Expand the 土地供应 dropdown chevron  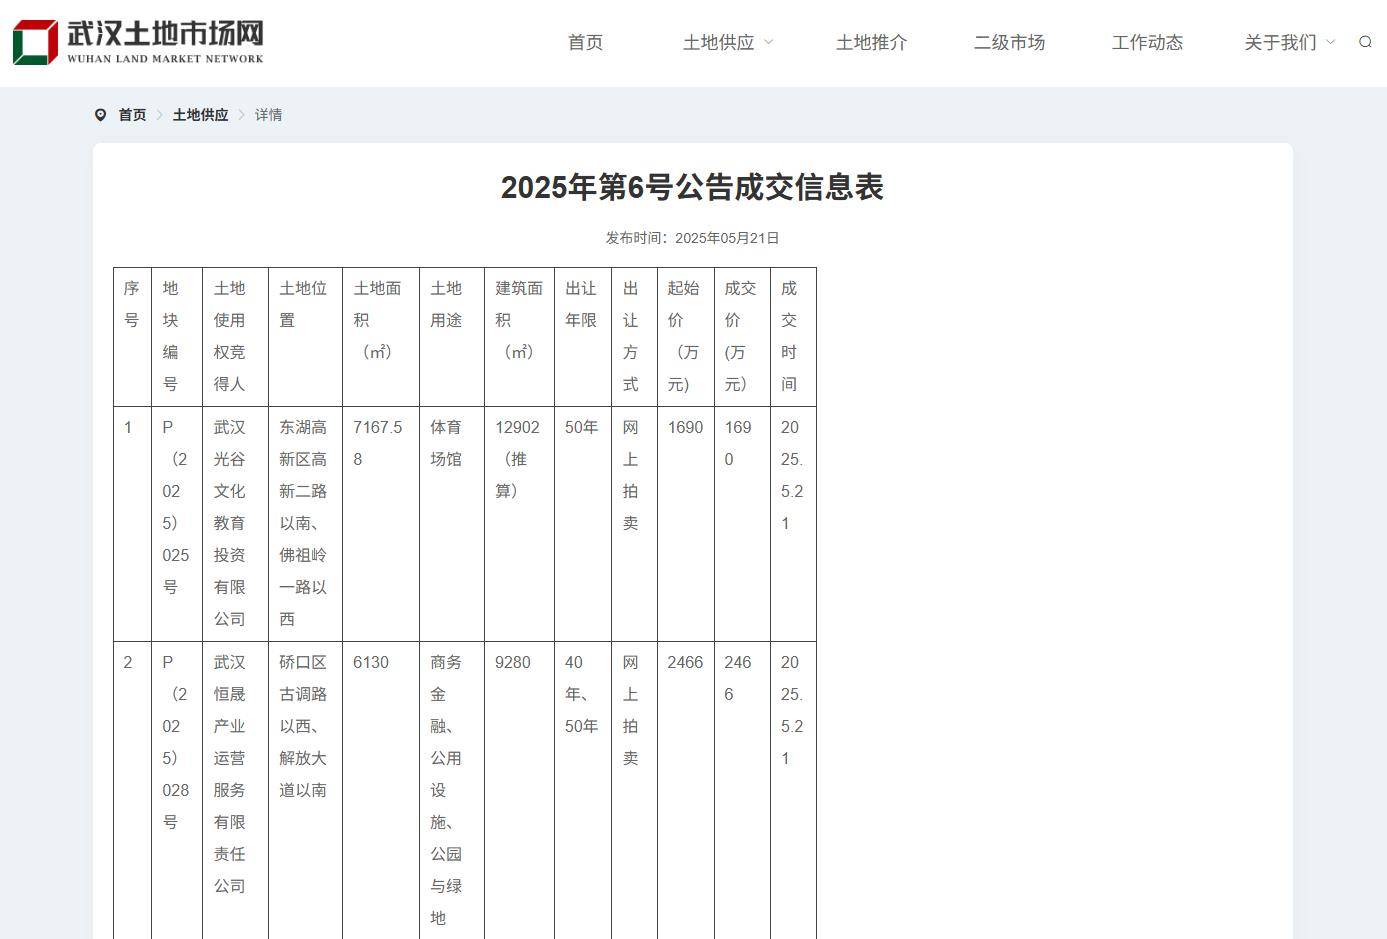tap(768, 42)
